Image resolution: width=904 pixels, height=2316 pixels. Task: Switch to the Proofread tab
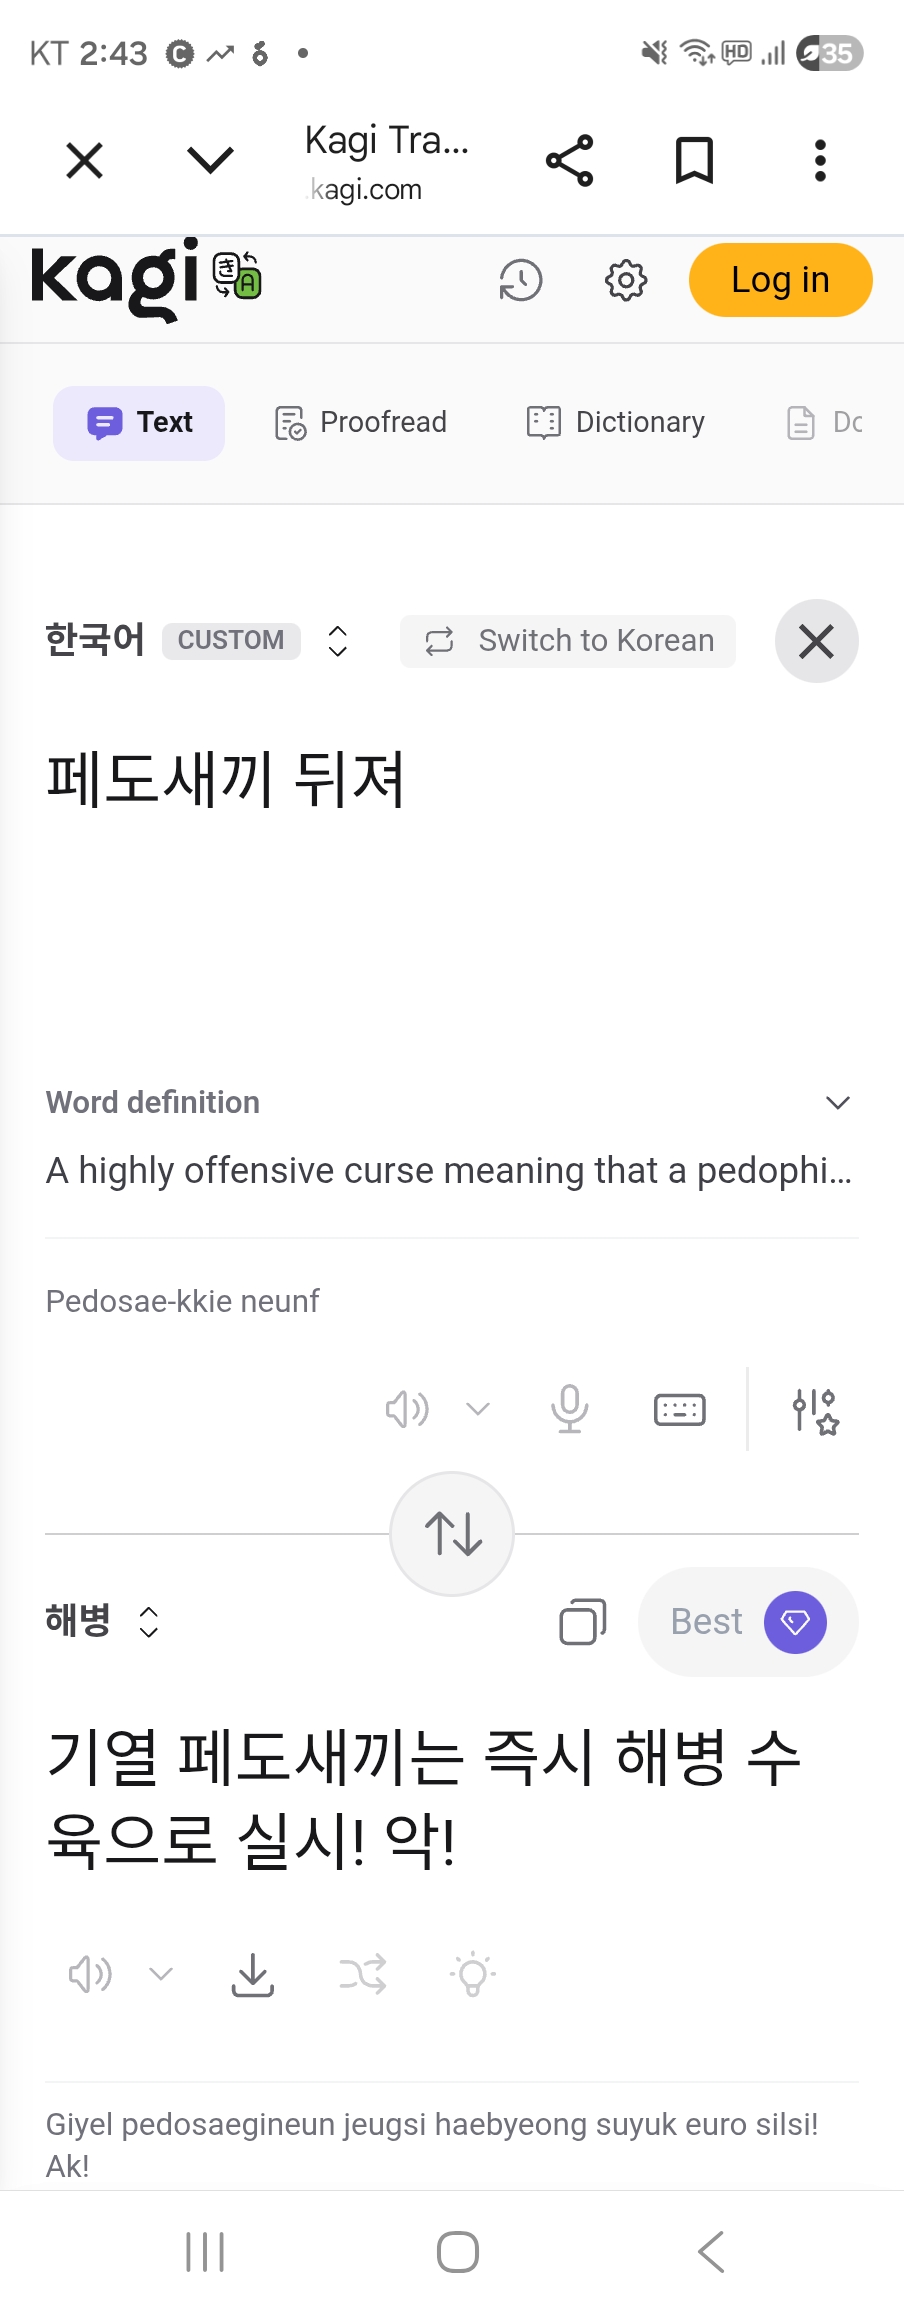coord(361,423)
